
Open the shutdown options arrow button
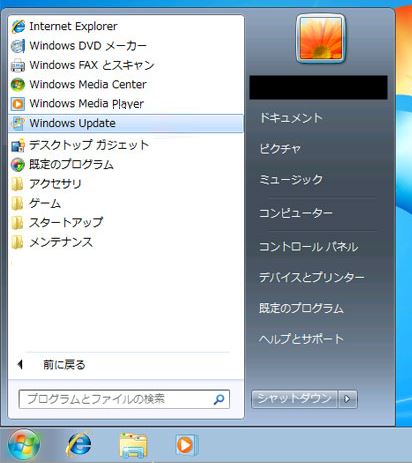click(x=348, y=399)
